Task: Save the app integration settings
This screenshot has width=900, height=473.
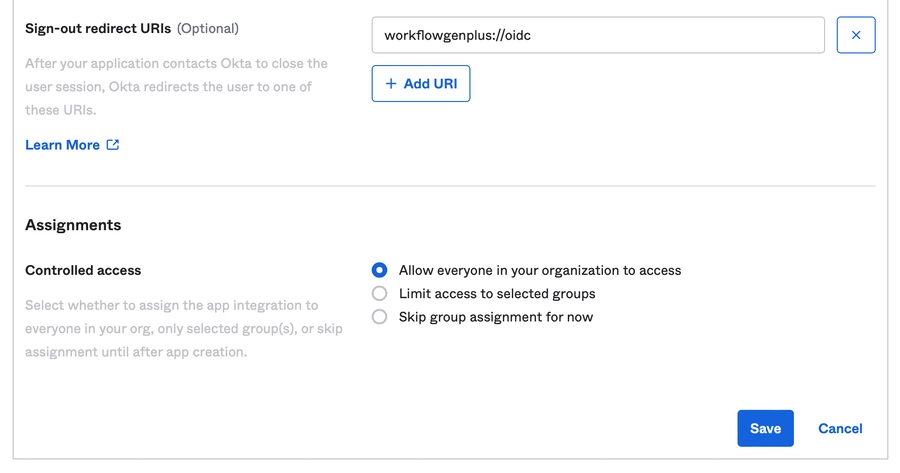Action: click(765, 428)
